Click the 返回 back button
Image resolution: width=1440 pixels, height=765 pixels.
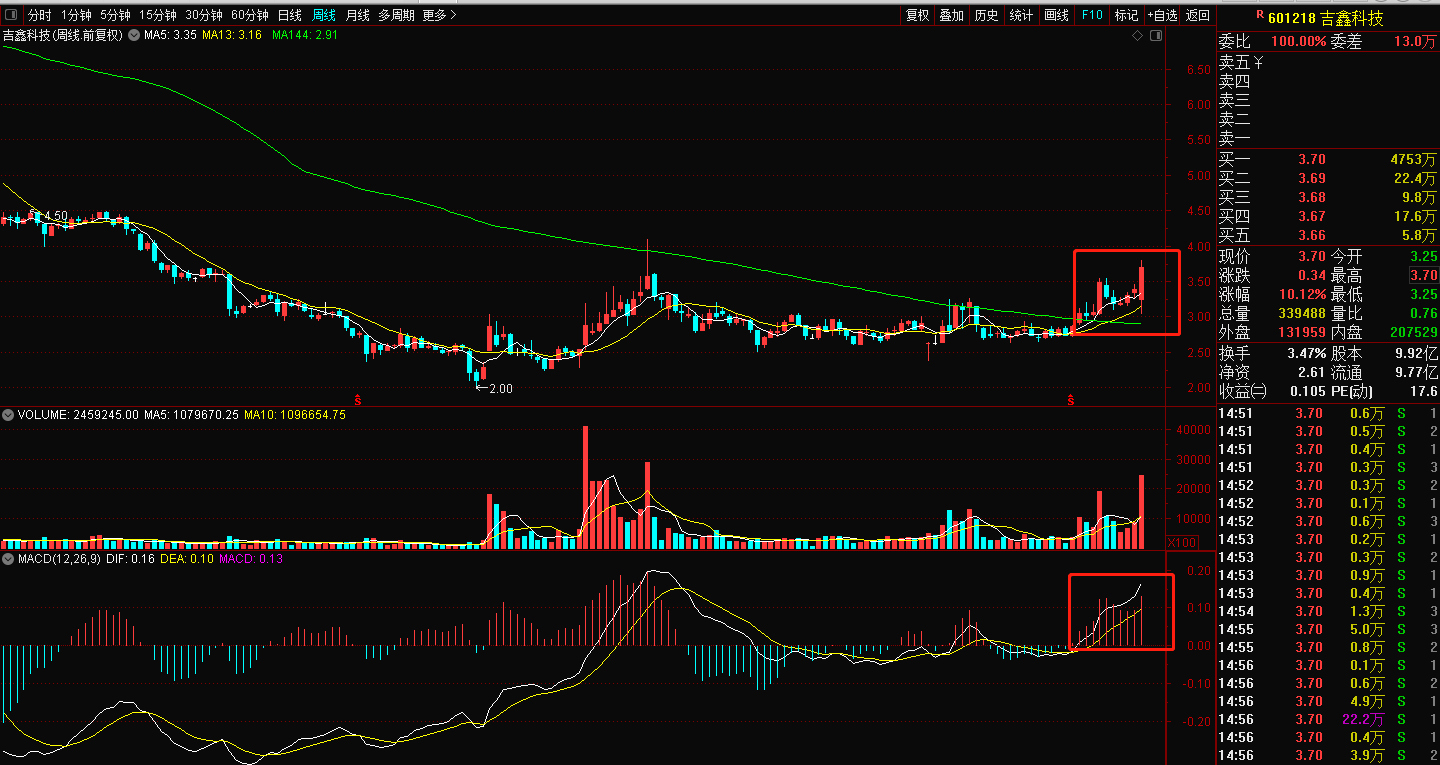(1197, 15)
